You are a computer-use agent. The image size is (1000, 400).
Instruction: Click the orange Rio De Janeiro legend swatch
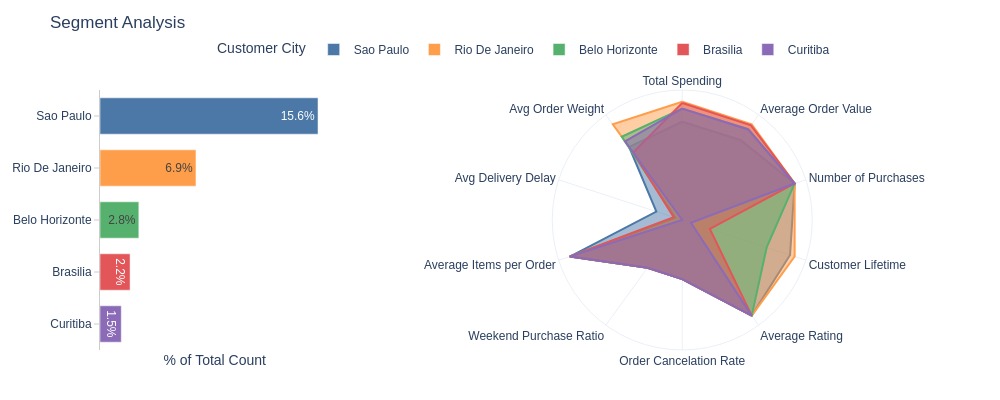[x=434, y=50]
